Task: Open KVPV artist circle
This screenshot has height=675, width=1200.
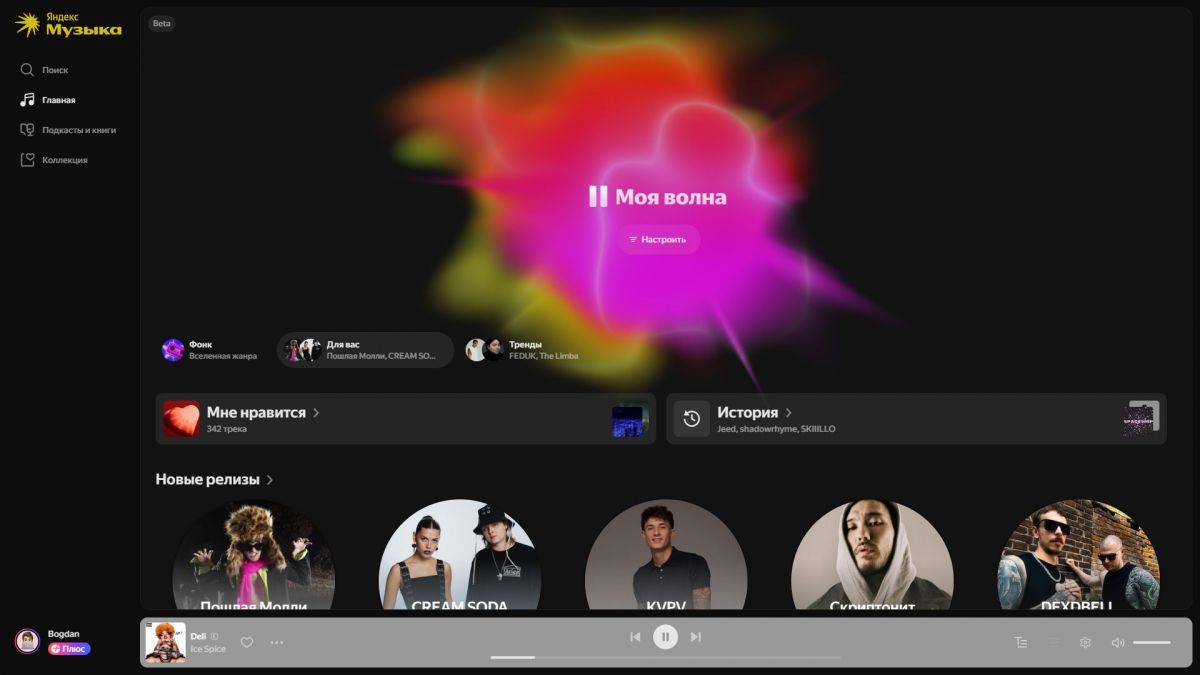Action: point(666,555)
